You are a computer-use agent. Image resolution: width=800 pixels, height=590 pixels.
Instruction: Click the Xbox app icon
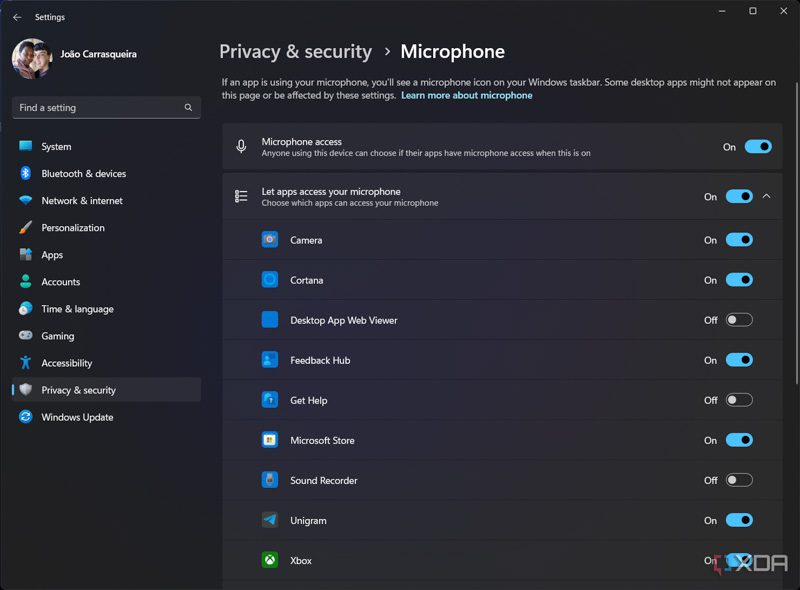coord(270,560)
